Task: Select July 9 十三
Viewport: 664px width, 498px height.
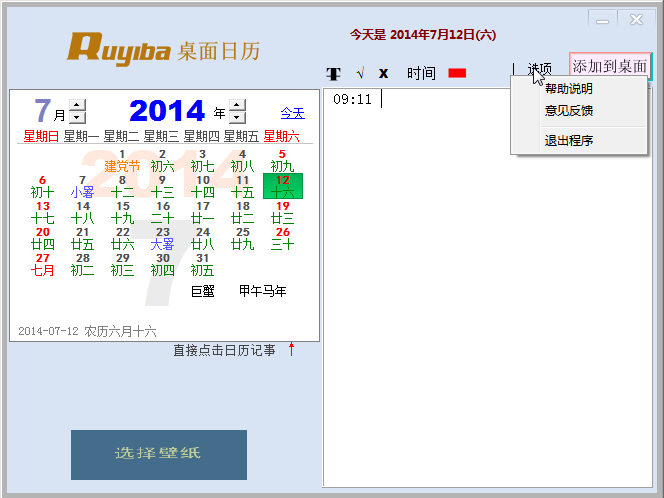Action: 162,186
